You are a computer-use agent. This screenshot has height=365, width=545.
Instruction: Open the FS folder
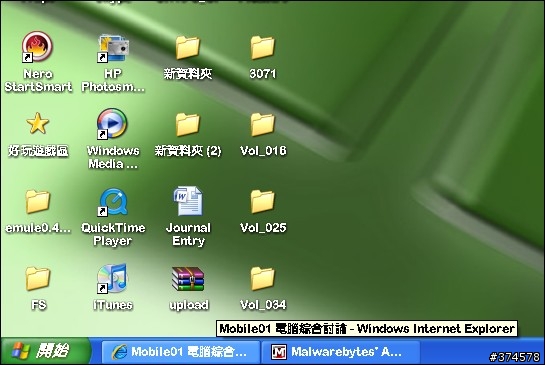(38, 279)
